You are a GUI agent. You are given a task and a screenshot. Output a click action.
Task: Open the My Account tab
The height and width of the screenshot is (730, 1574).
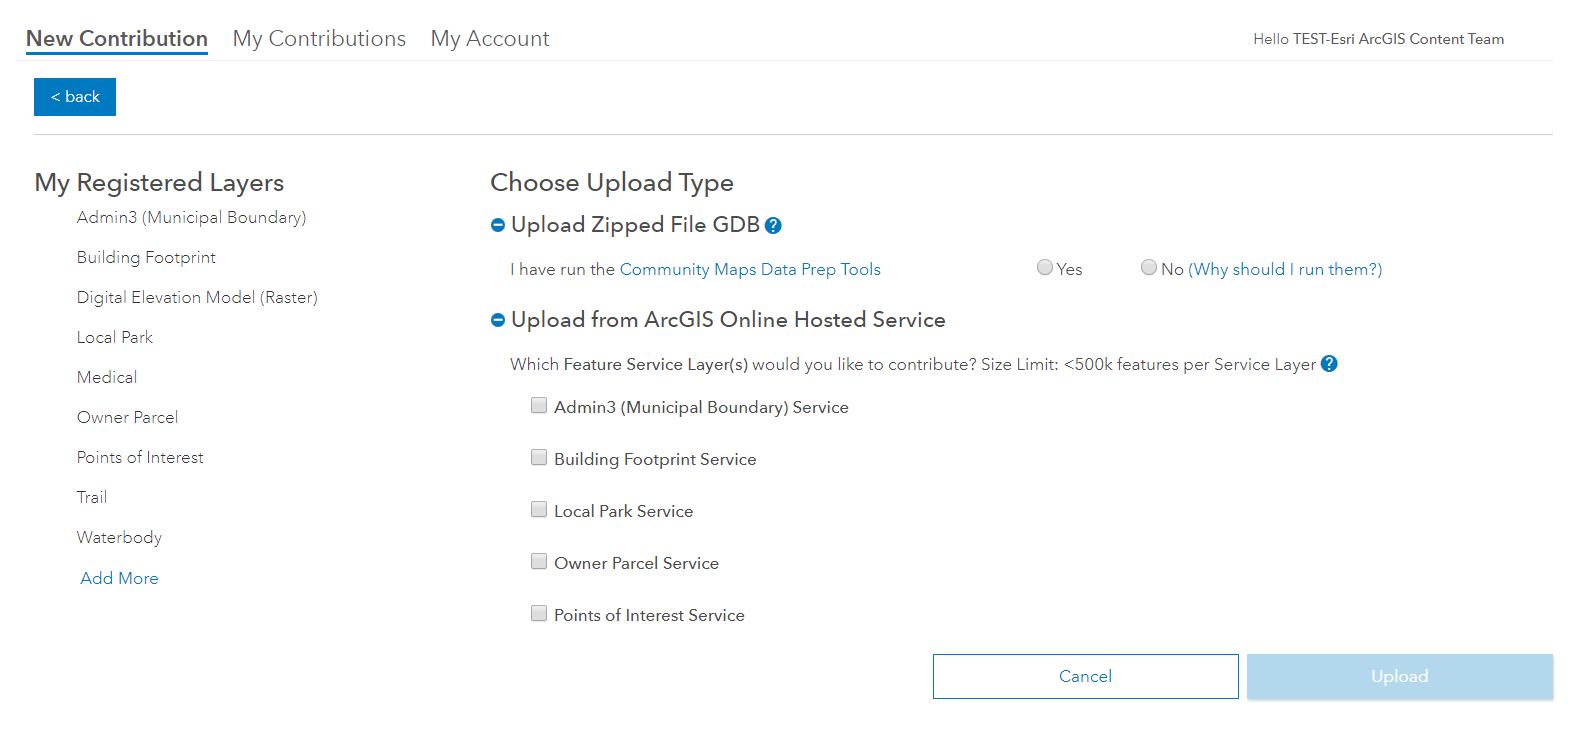tap(490, 38)
